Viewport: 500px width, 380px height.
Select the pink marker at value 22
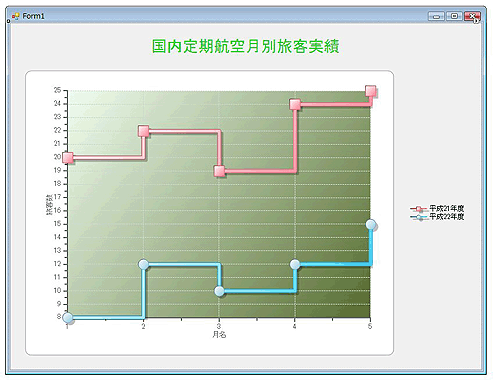[143, 131]
